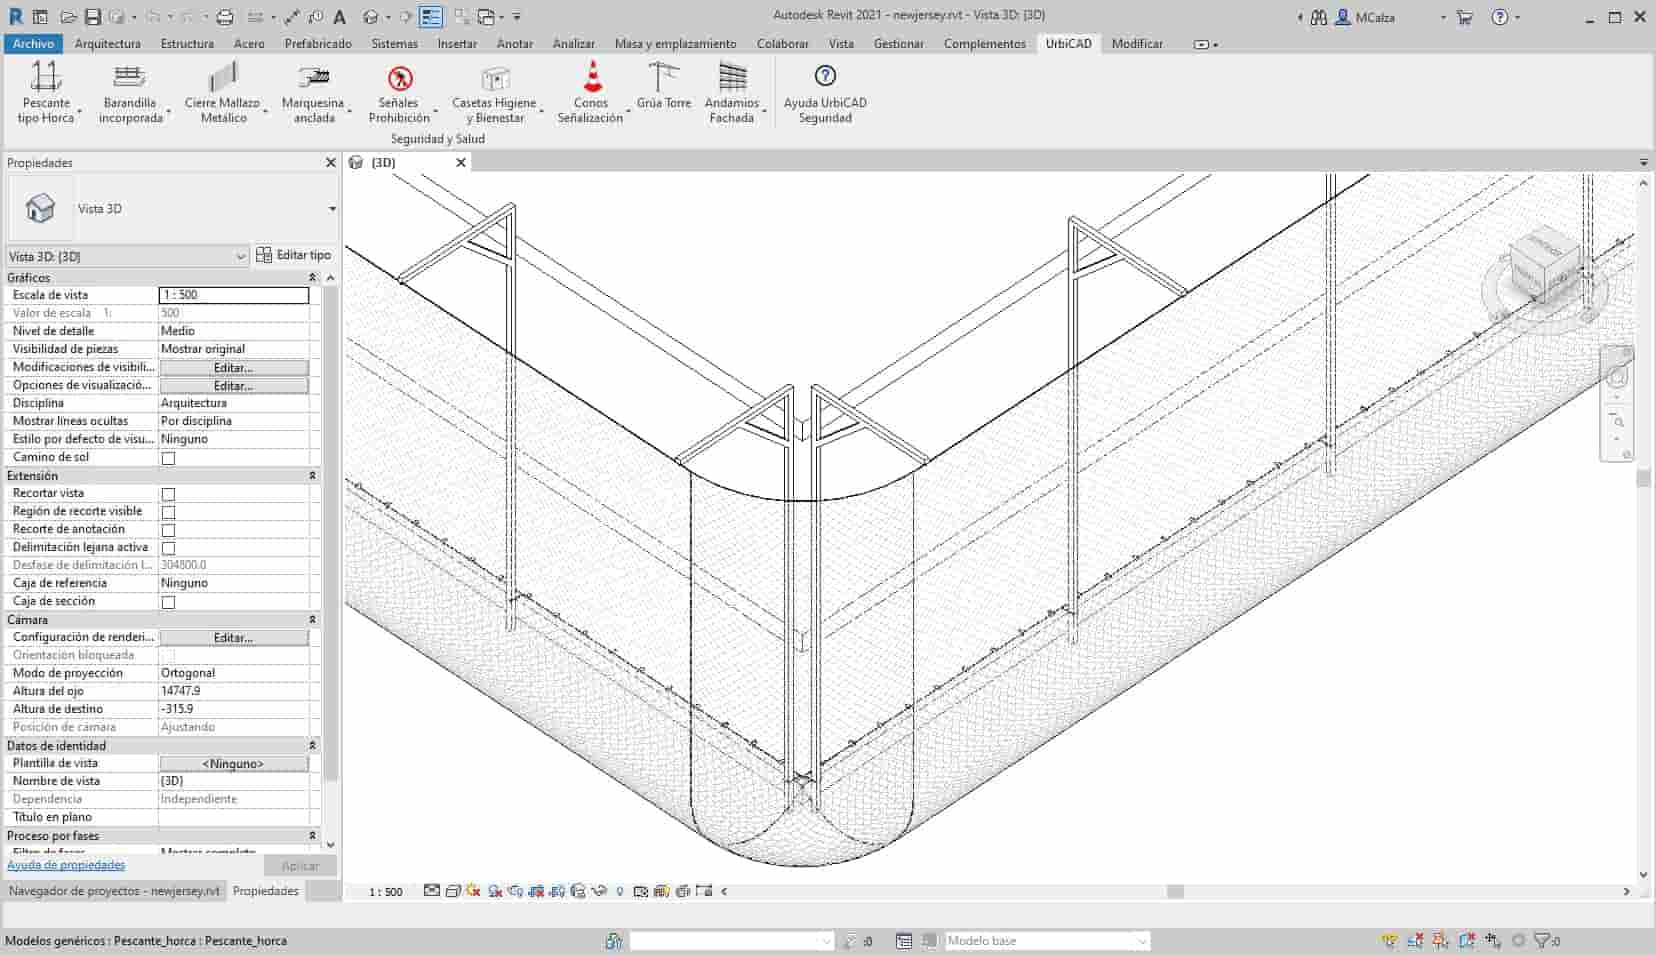This screenshot has height=955, width=1656.
Task: Toggle the Recorte de anotación checkbox
Action: coord(168,530)
